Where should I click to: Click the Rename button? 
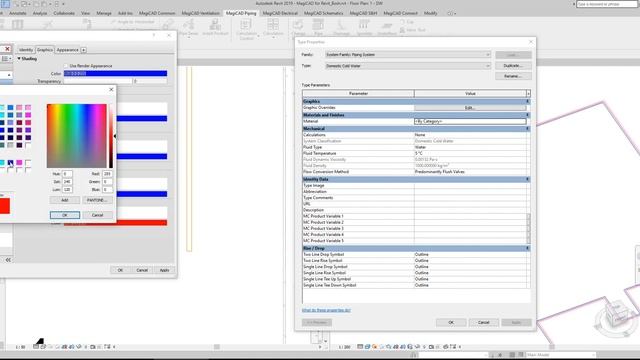point(513,76)
